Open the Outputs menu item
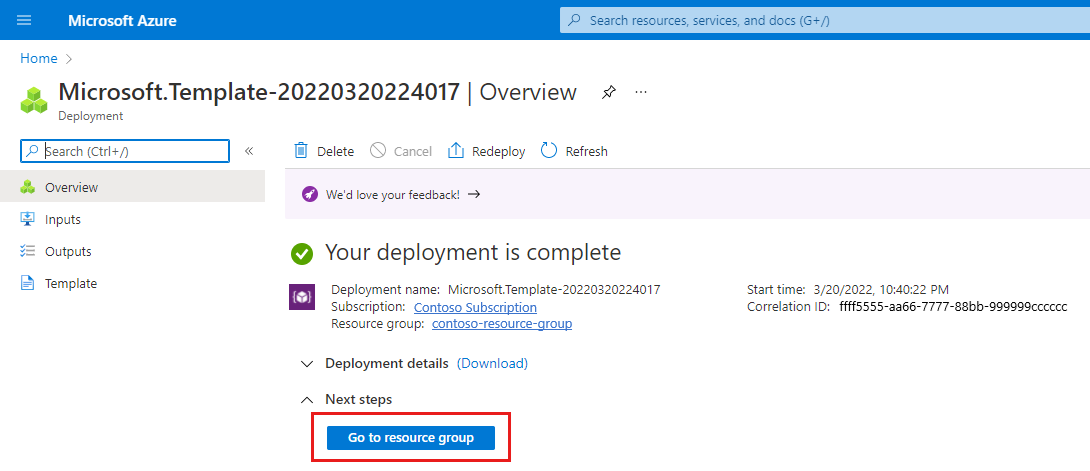The width and height of the screenshot is (1090, 471). [68, 251]
